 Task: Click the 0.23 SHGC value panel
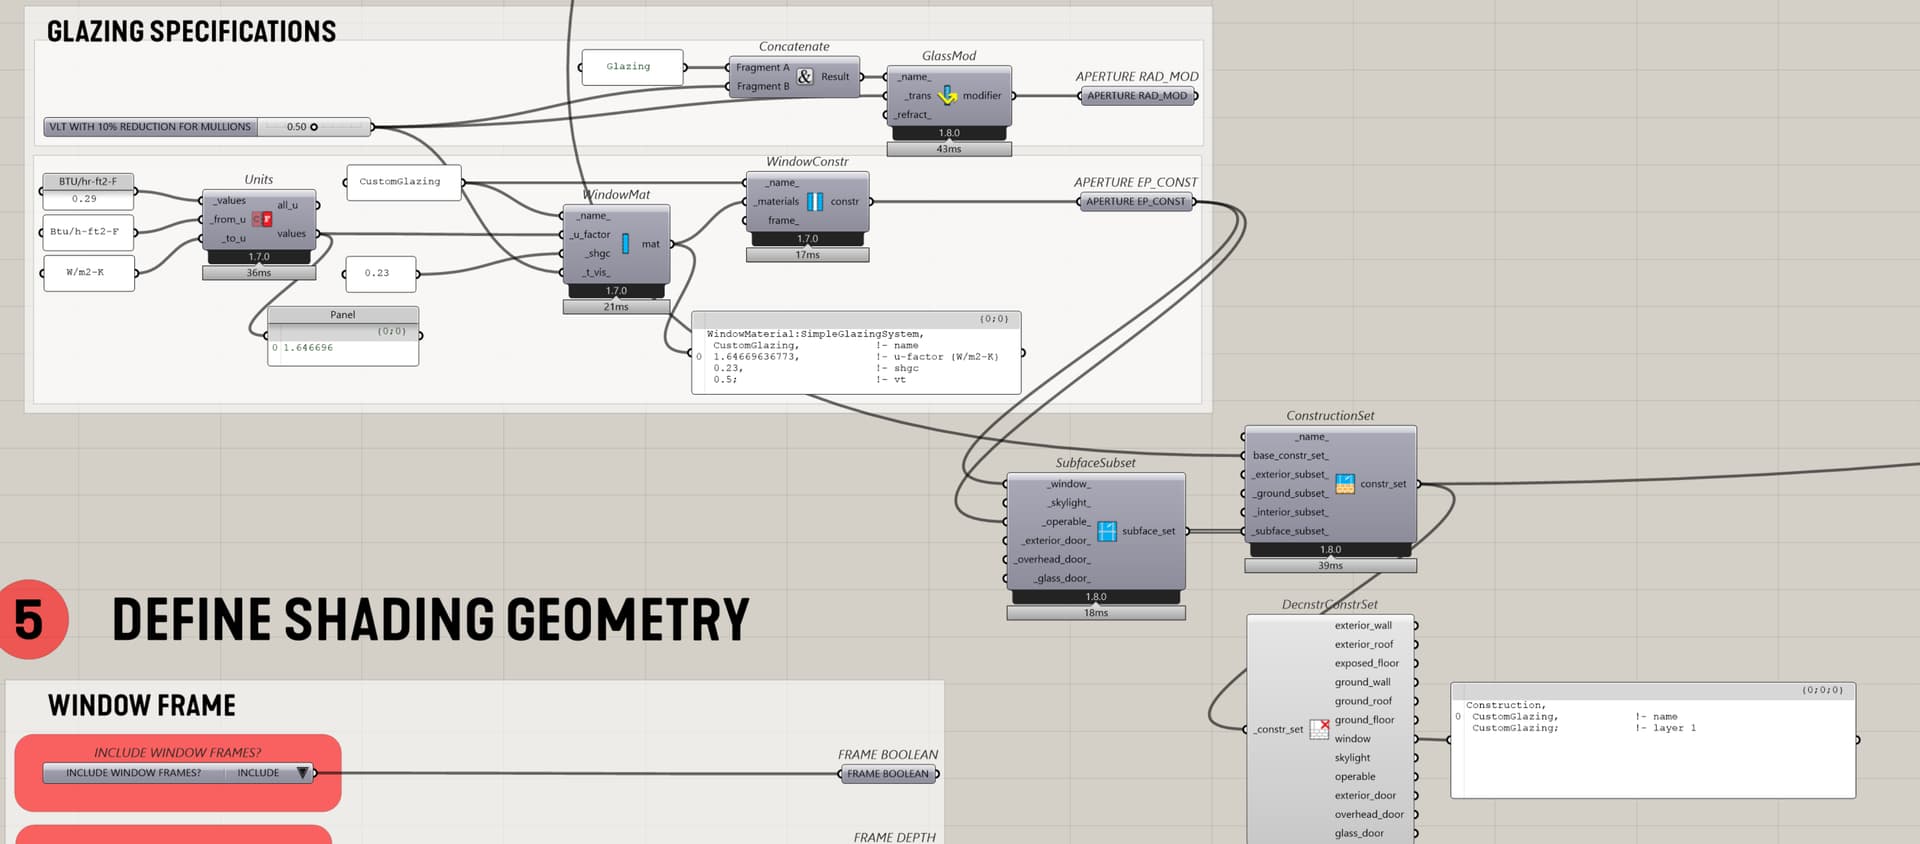(379, 273)
